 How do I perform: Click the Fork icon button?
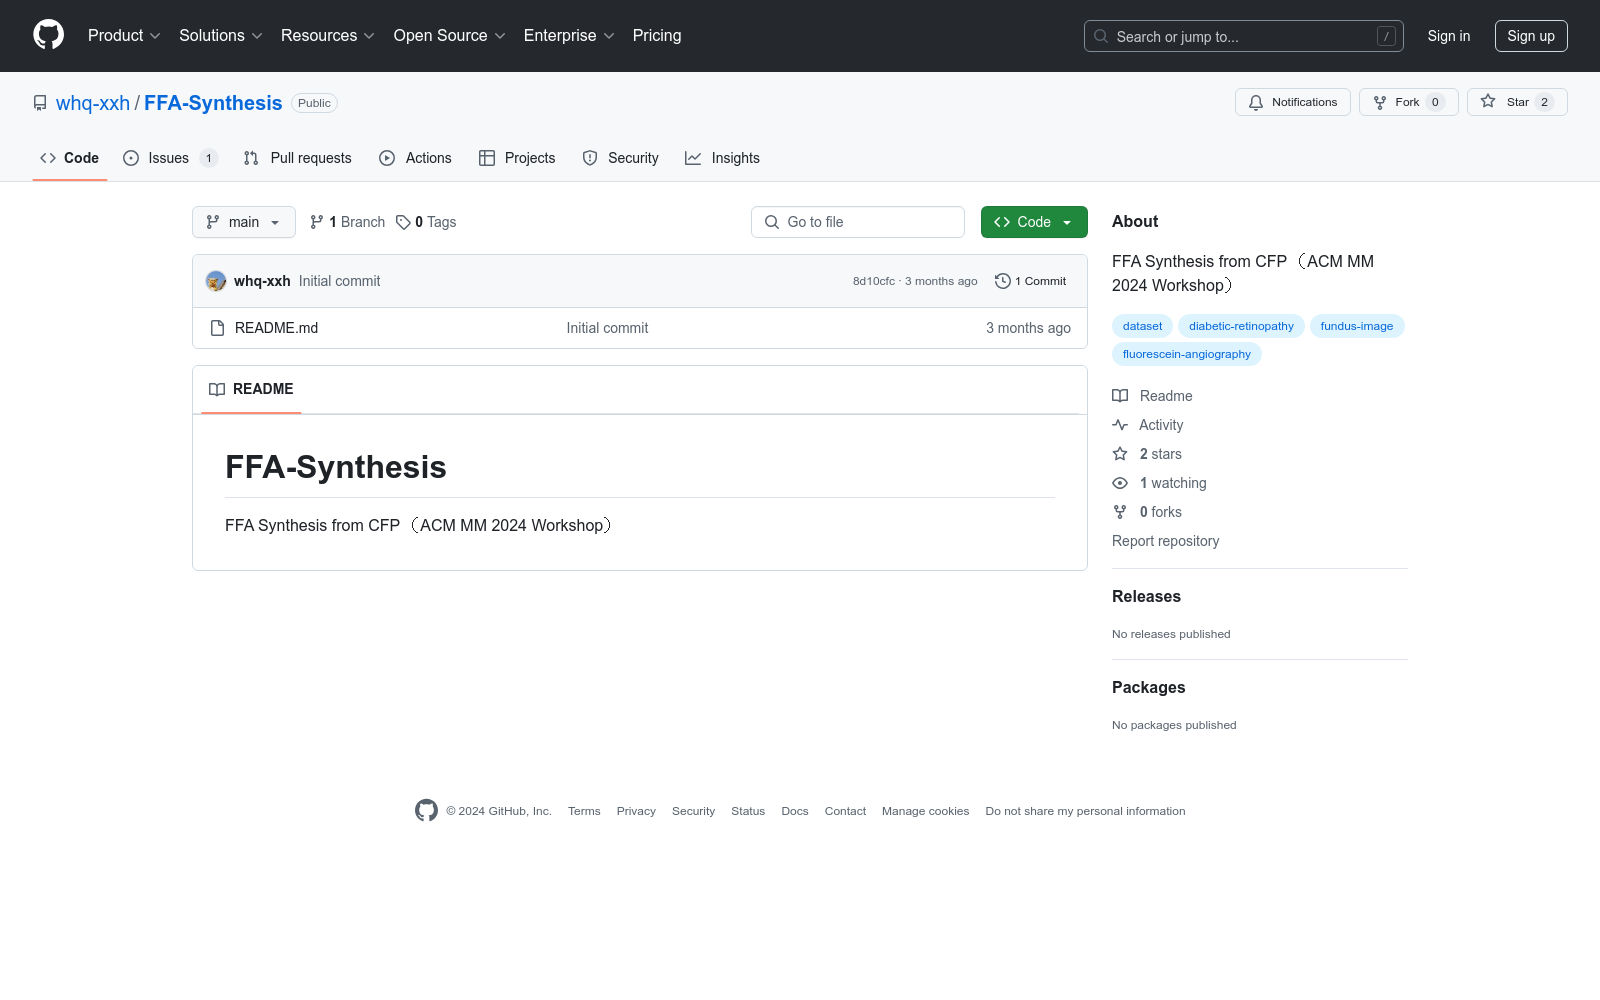pyautogui.click(x=1380, y=102)
